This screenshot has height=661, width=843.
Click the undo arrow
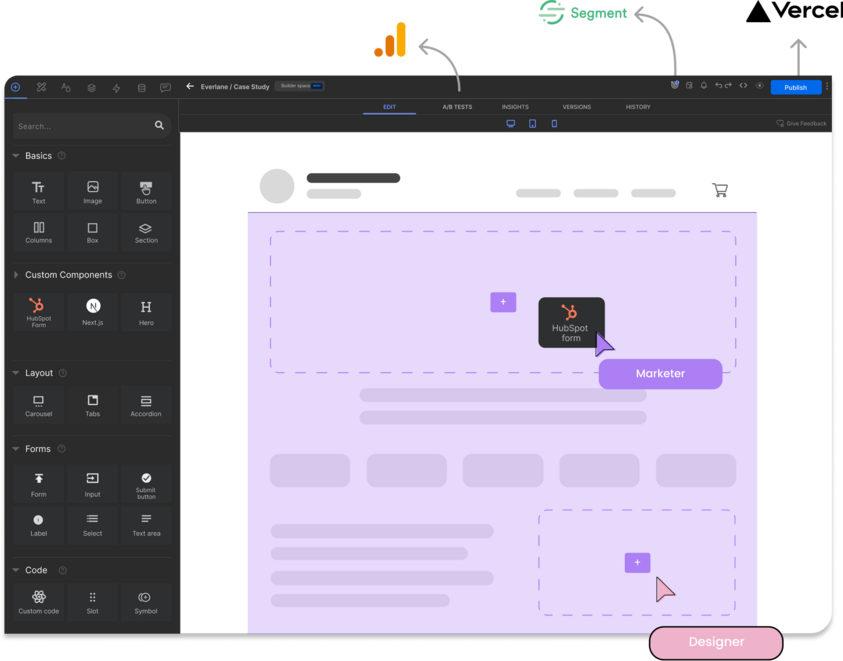pos(718,86)
